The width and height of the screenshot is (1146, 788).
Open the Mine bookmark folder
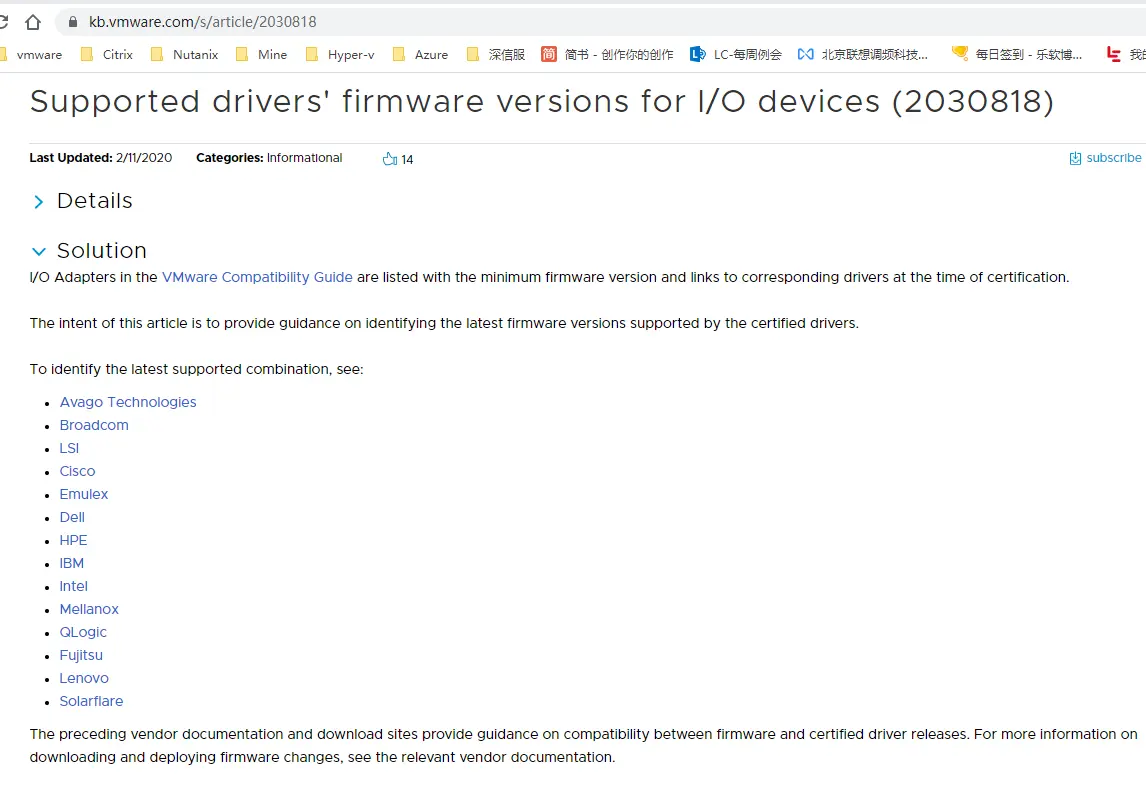click(x=262, y=54)
